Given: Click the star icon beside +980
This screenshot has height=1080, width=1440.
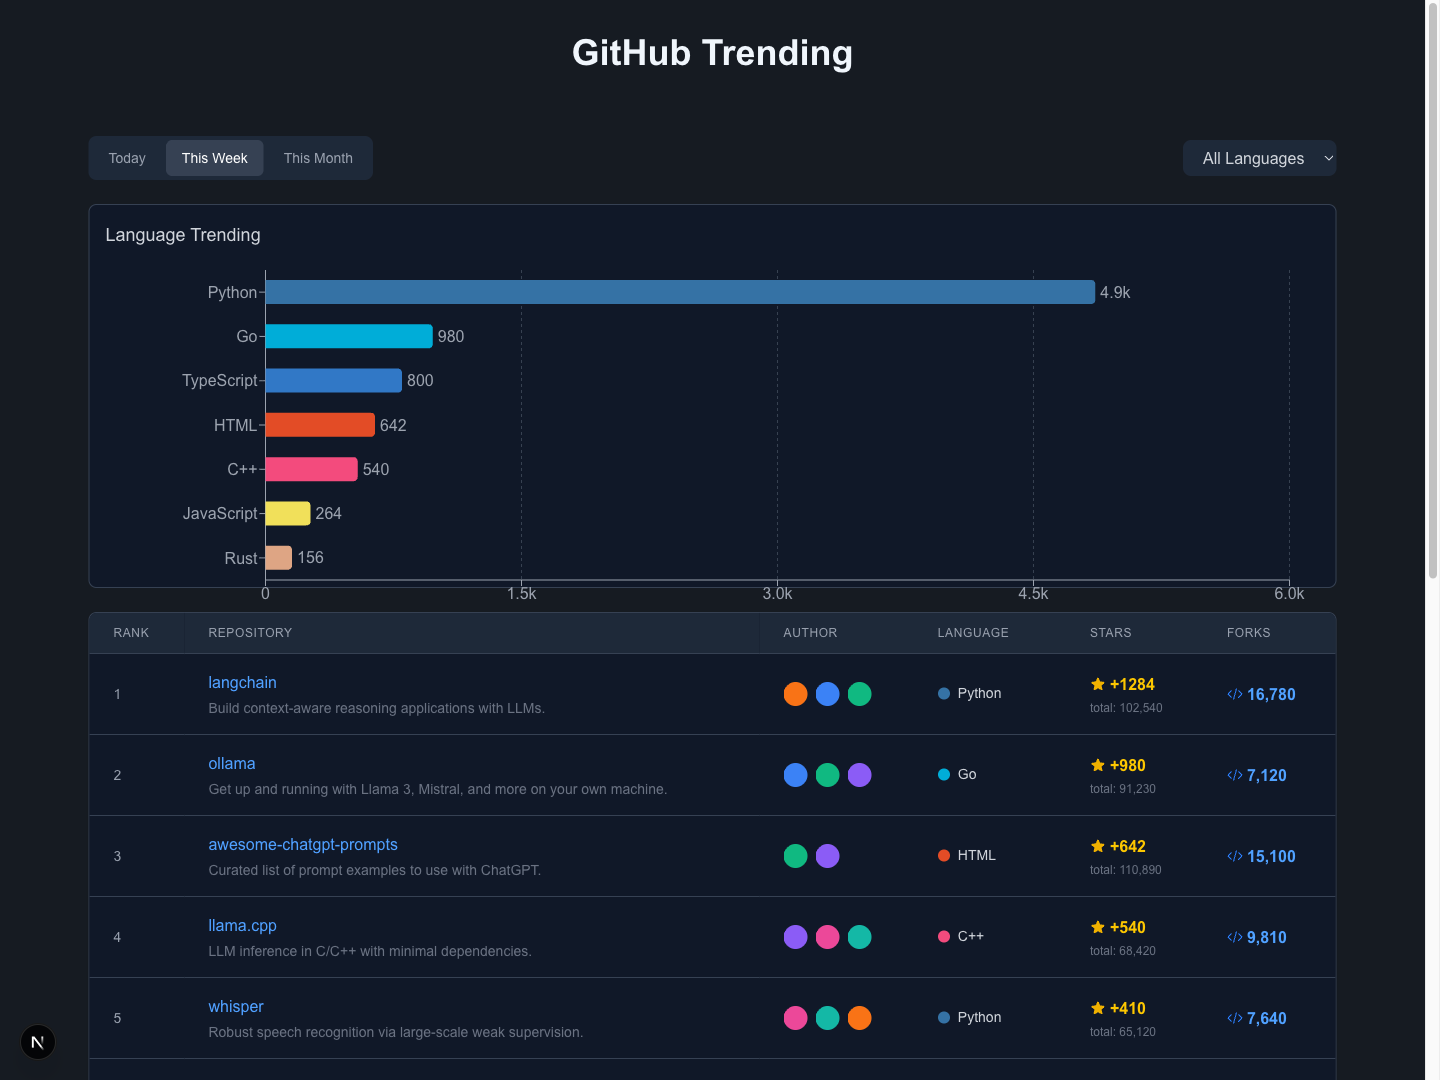Looking at the screenshot, I should [x=1098, y=765].
